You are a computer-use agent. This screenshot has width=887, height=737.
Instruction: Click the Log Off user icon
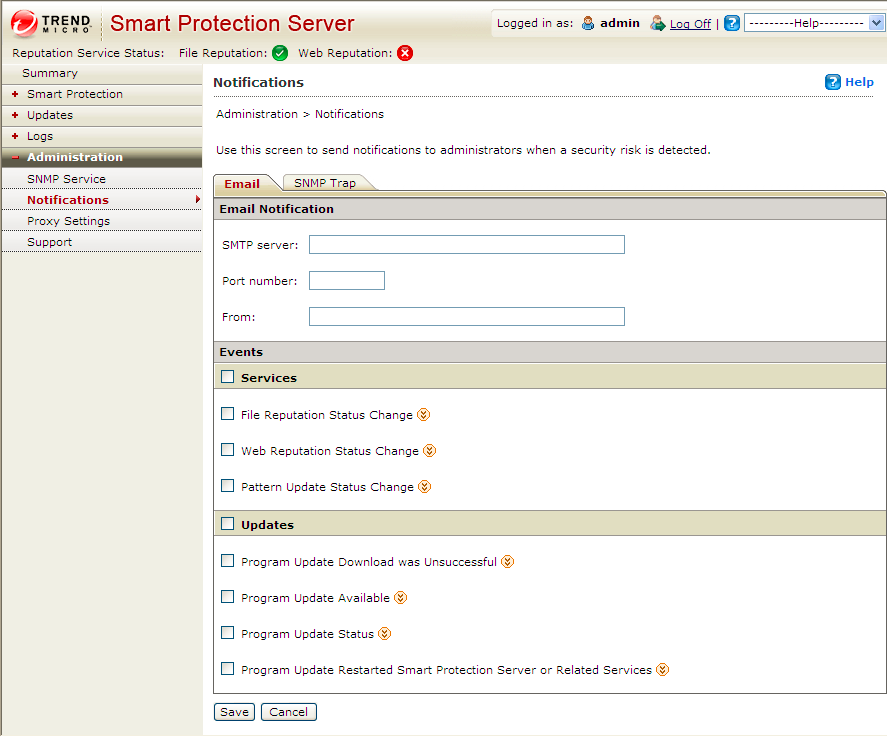tap(657, 23)
